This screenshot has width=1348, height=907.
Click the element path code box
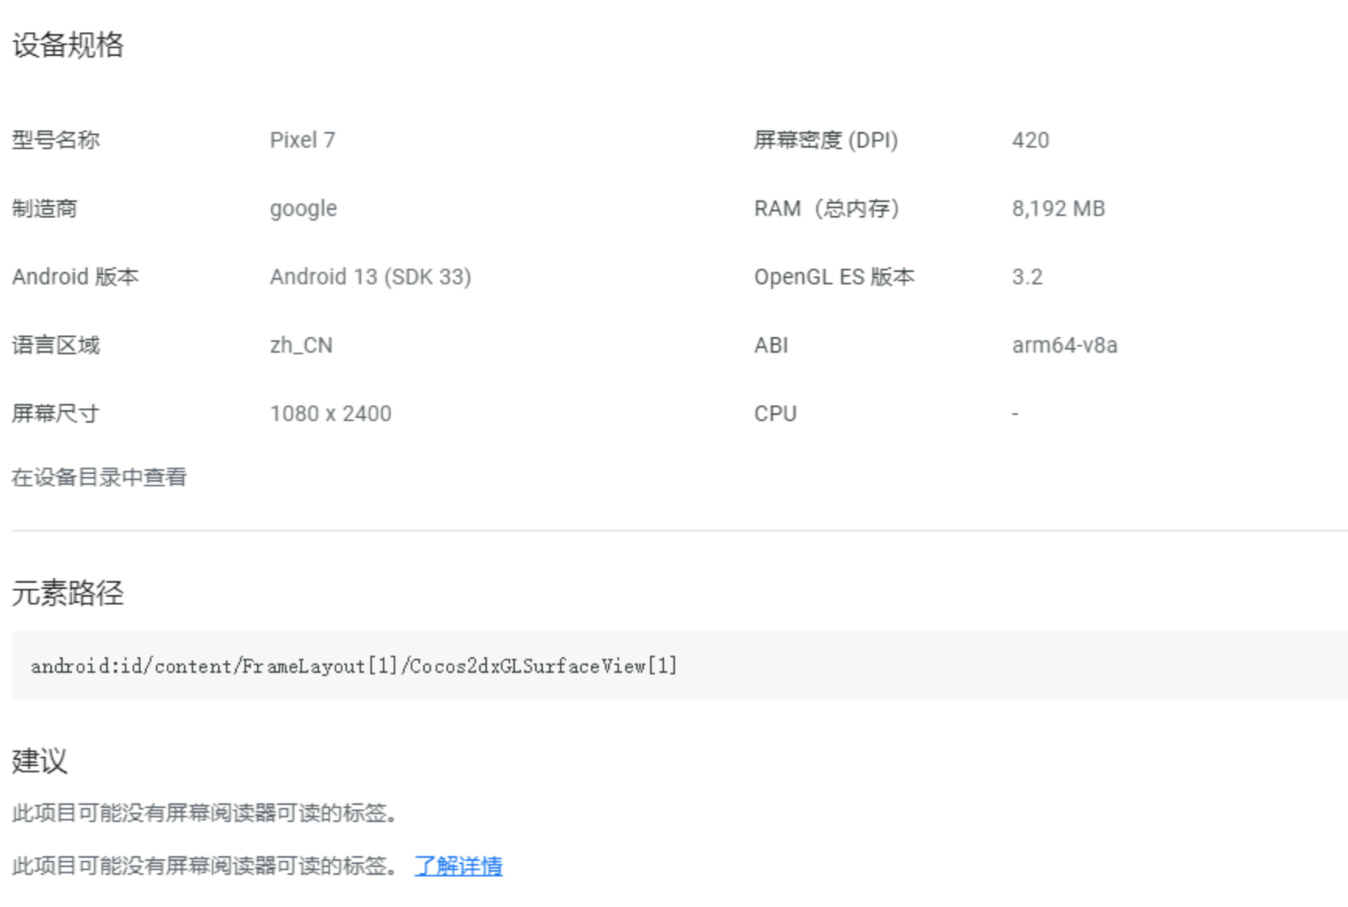[678, 665]
